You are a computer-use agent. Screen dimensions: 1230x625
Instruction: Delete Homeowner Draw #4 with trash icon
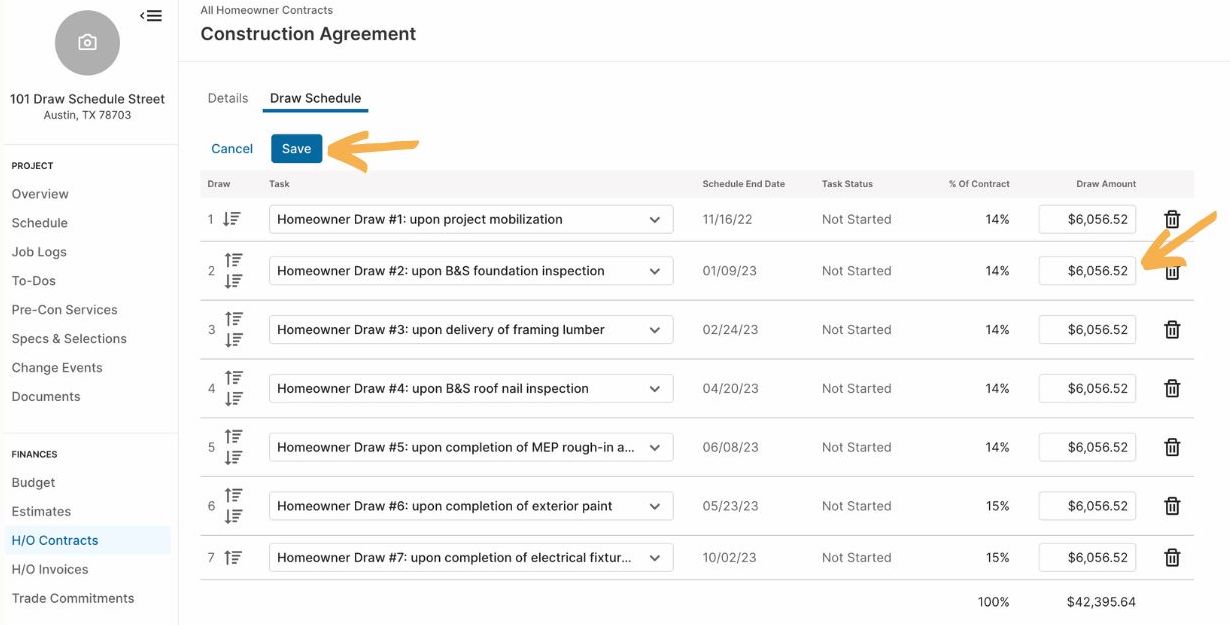click(1173, 388)
